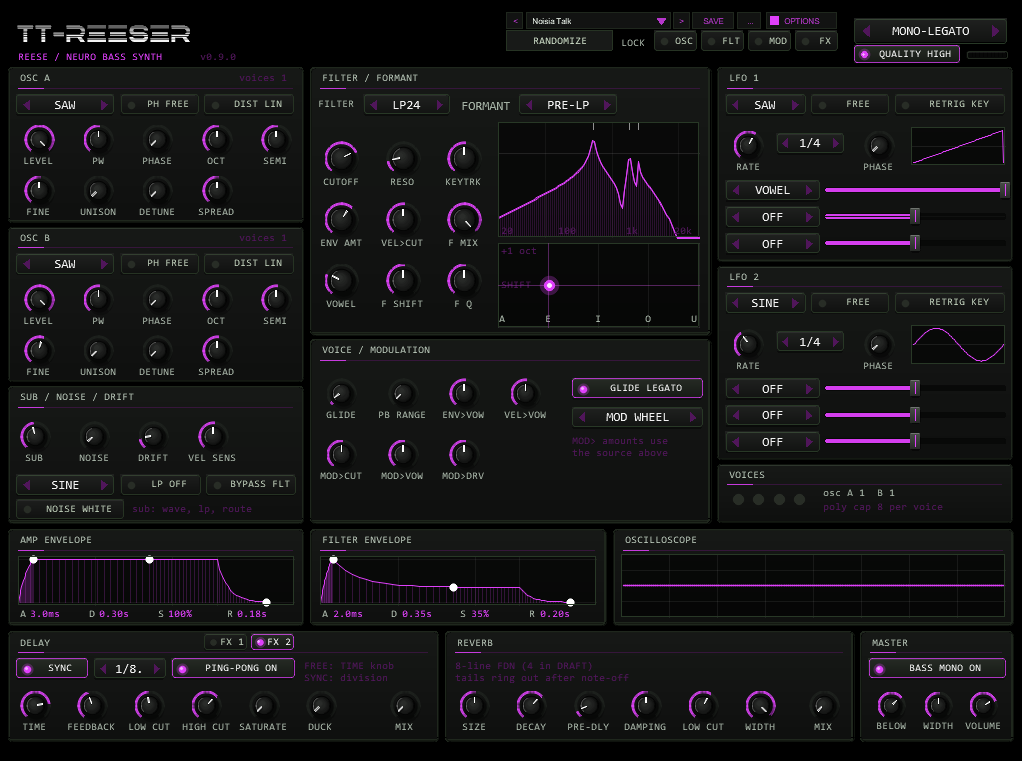Toggle LFO 1 RETRIG KEY
Screen dimensions: 1022x761
(950, 104)
